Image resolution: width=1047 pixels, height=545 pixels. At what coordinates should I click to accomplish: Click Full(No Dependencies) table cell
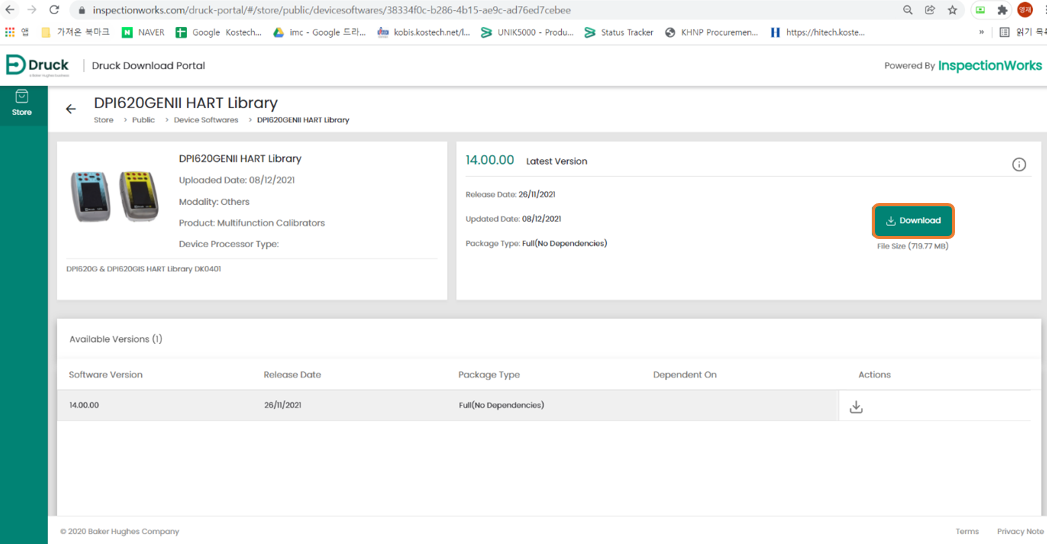[501, 405]
